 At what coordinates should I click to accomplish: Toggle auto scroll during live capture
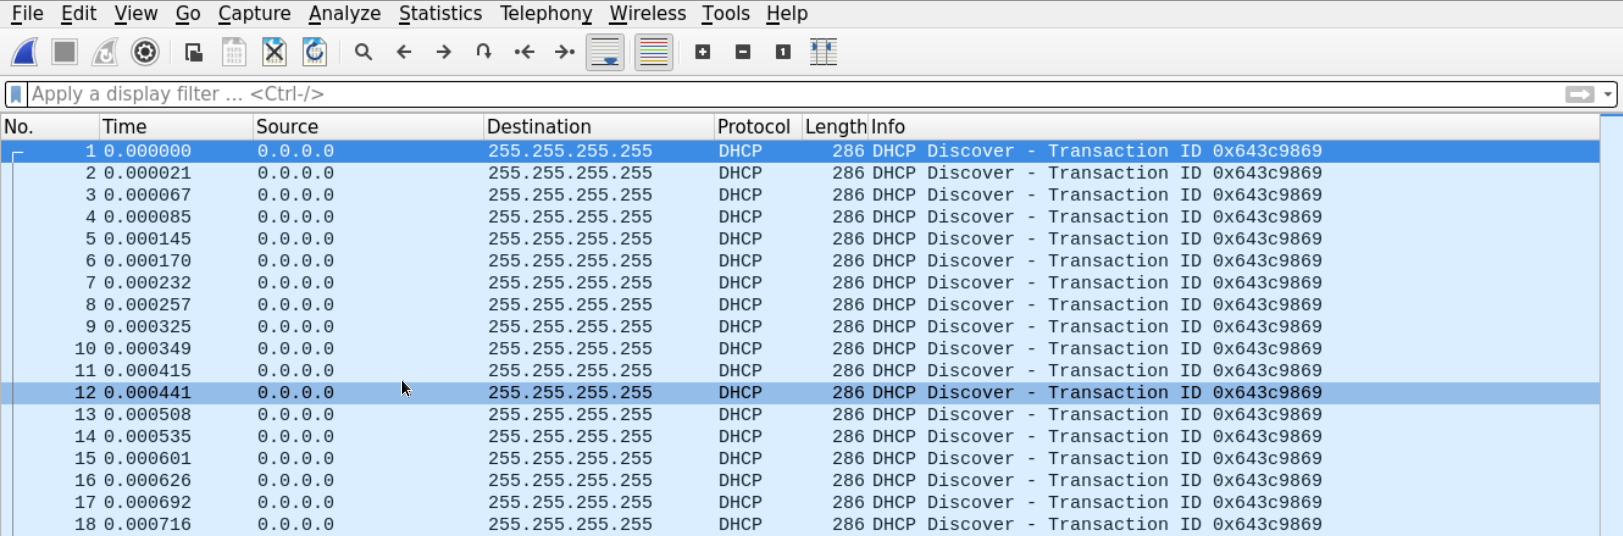click(x=605, y=52)
